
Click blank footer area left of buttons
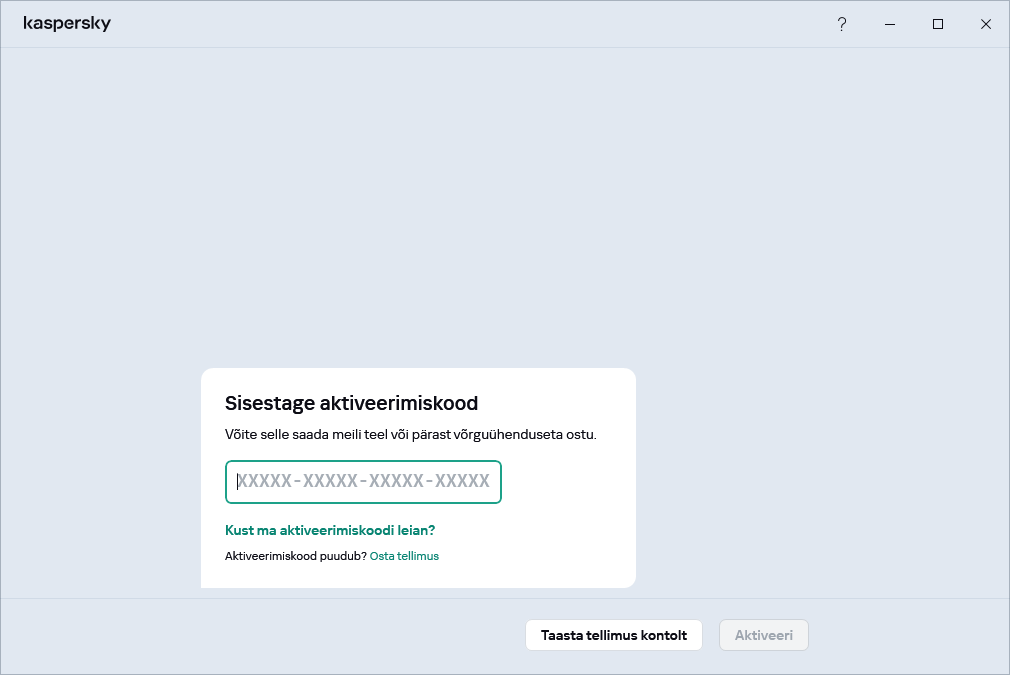point(250,635)
